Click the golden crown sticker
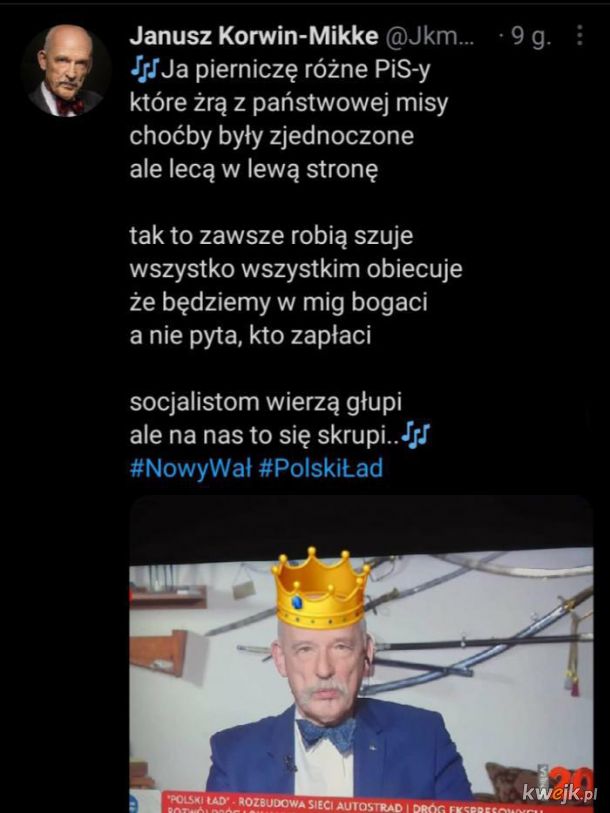The height and width of the screenshot is (813, 610). [320, 587]
